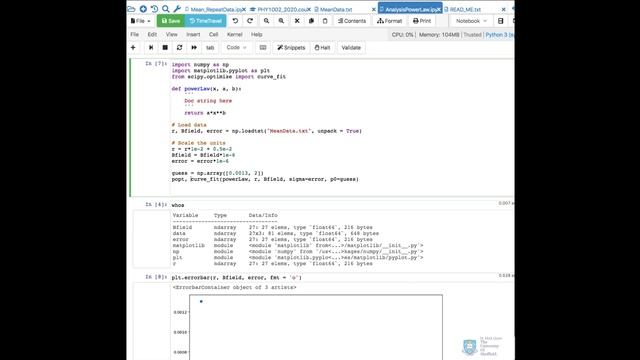The width and height of the screenshot is (640, 360).
Task: Open the Kernel menu
Action: tap(235, 35)
